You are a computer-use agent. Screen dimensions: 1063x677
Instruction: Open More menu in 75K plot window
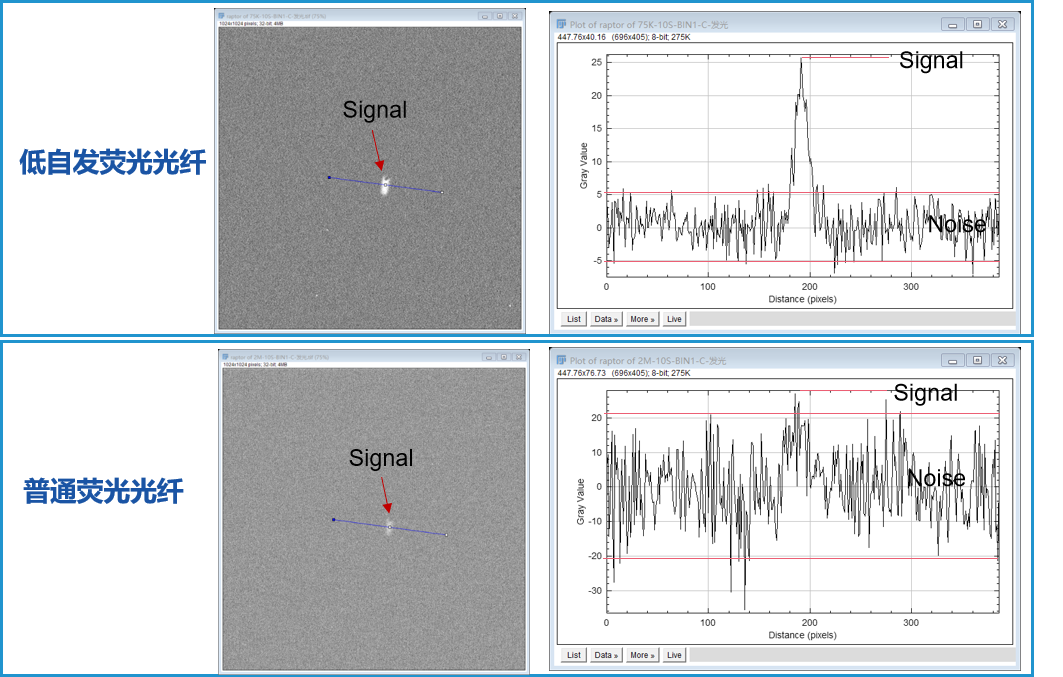[x=642, y=319]
